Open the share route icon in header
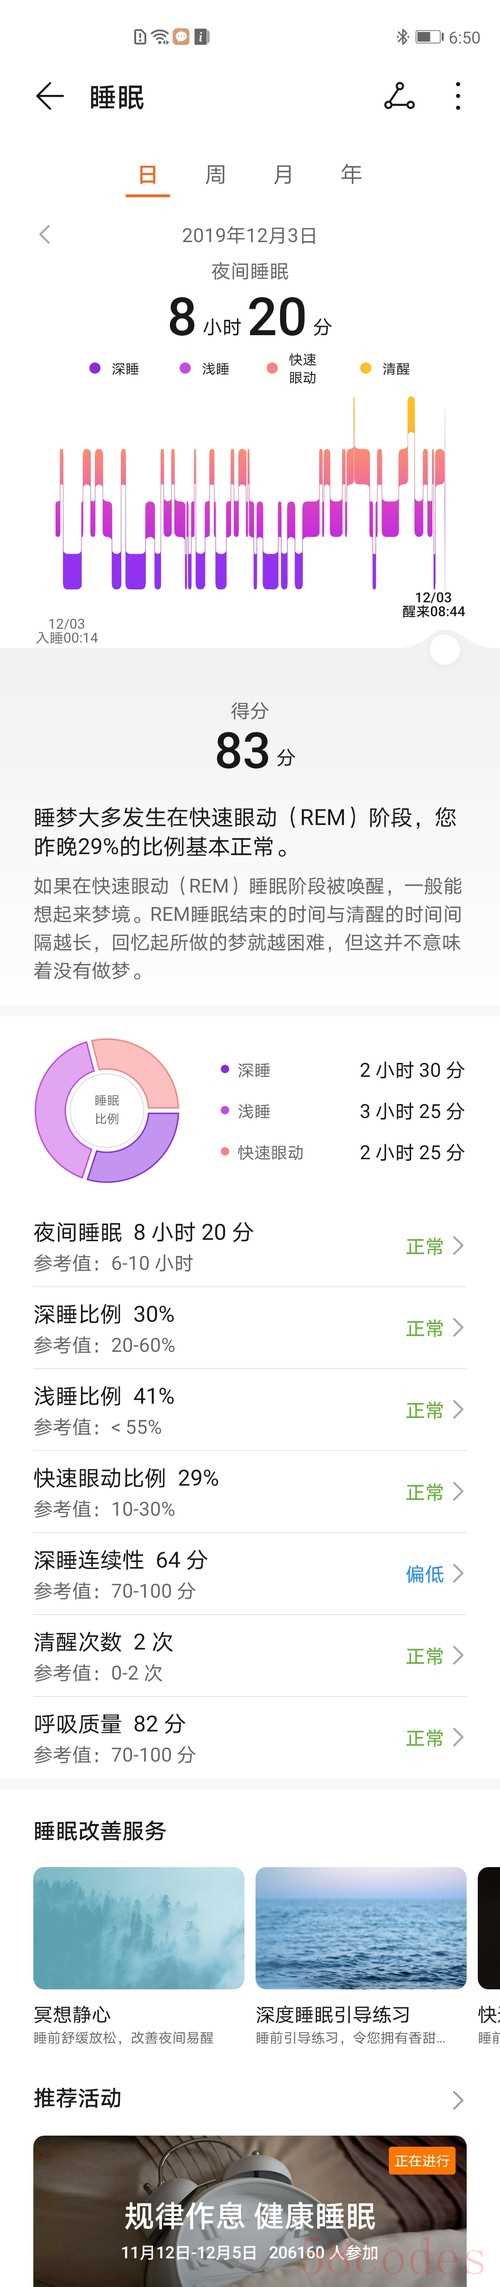 coord(399,96)
